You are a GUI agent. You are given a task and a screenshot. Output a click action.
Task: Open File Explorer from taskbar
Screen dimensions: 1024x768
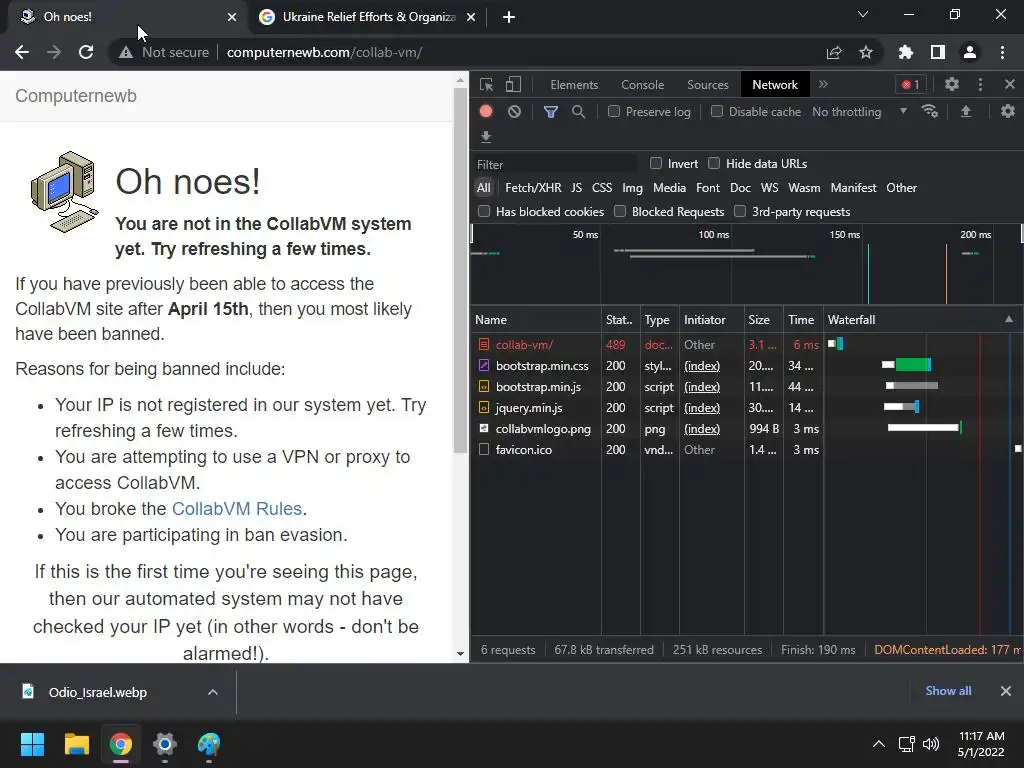pyautogui.click(x=76, y=744)
